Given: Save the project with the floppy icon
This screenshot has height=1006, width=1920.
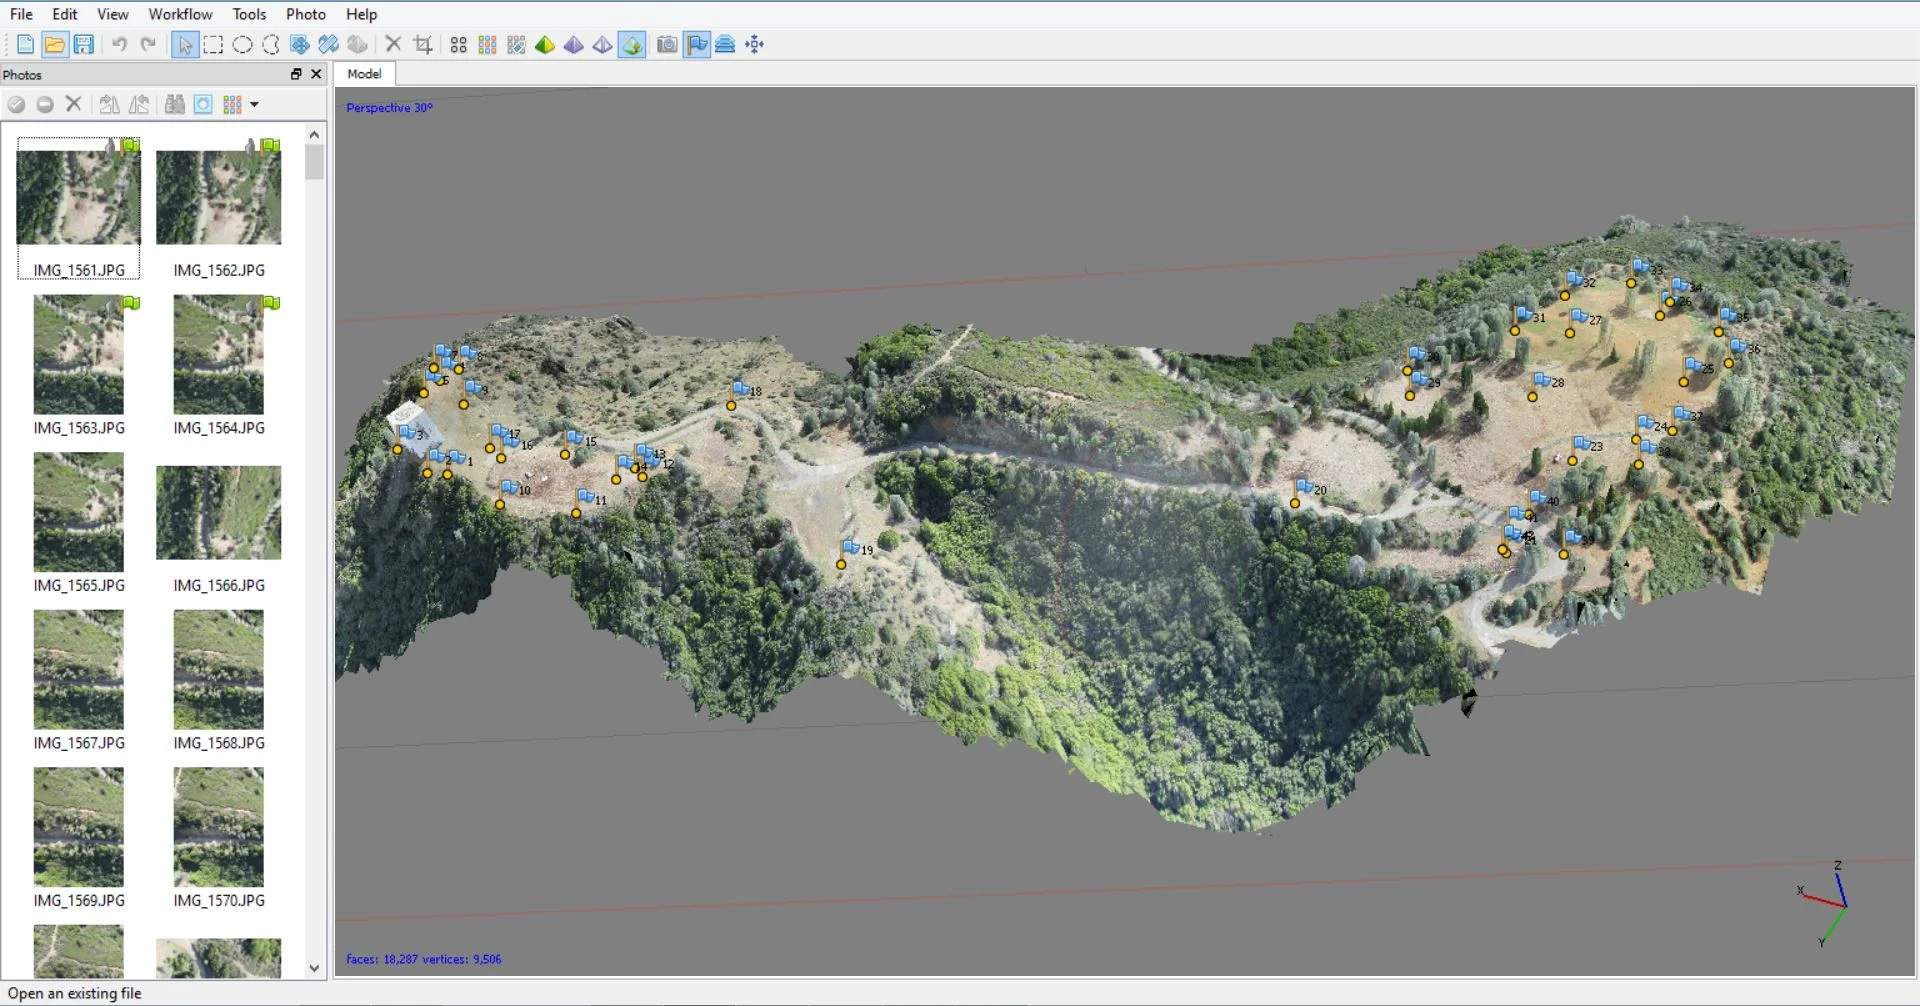Looking at the screenshot, I should tap(84, 45).
